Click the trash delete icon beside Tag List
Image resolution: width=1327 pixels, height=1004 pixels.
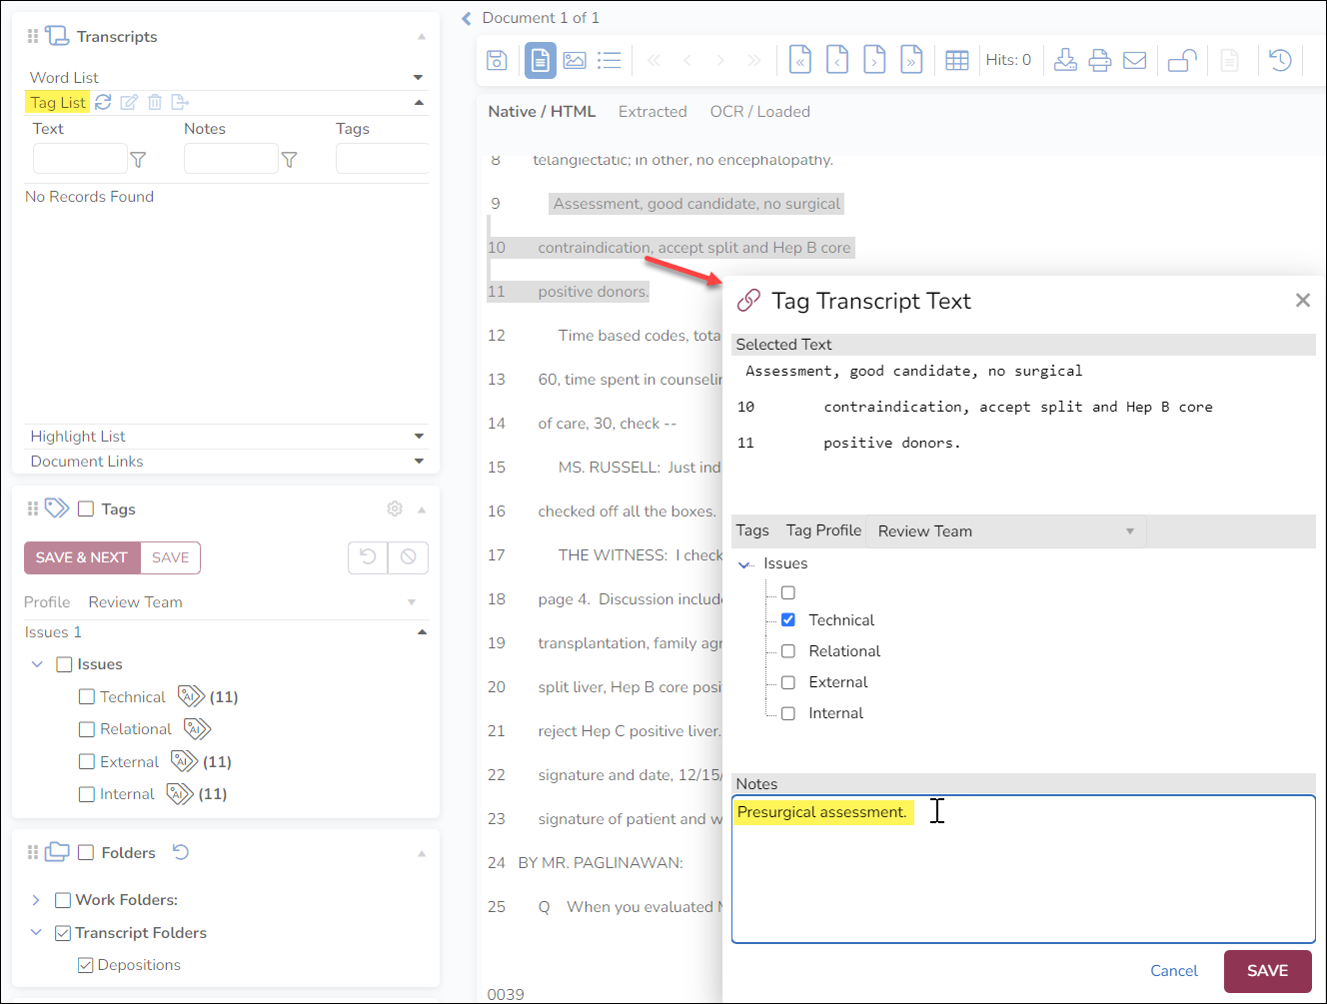(x=155, y=102)
